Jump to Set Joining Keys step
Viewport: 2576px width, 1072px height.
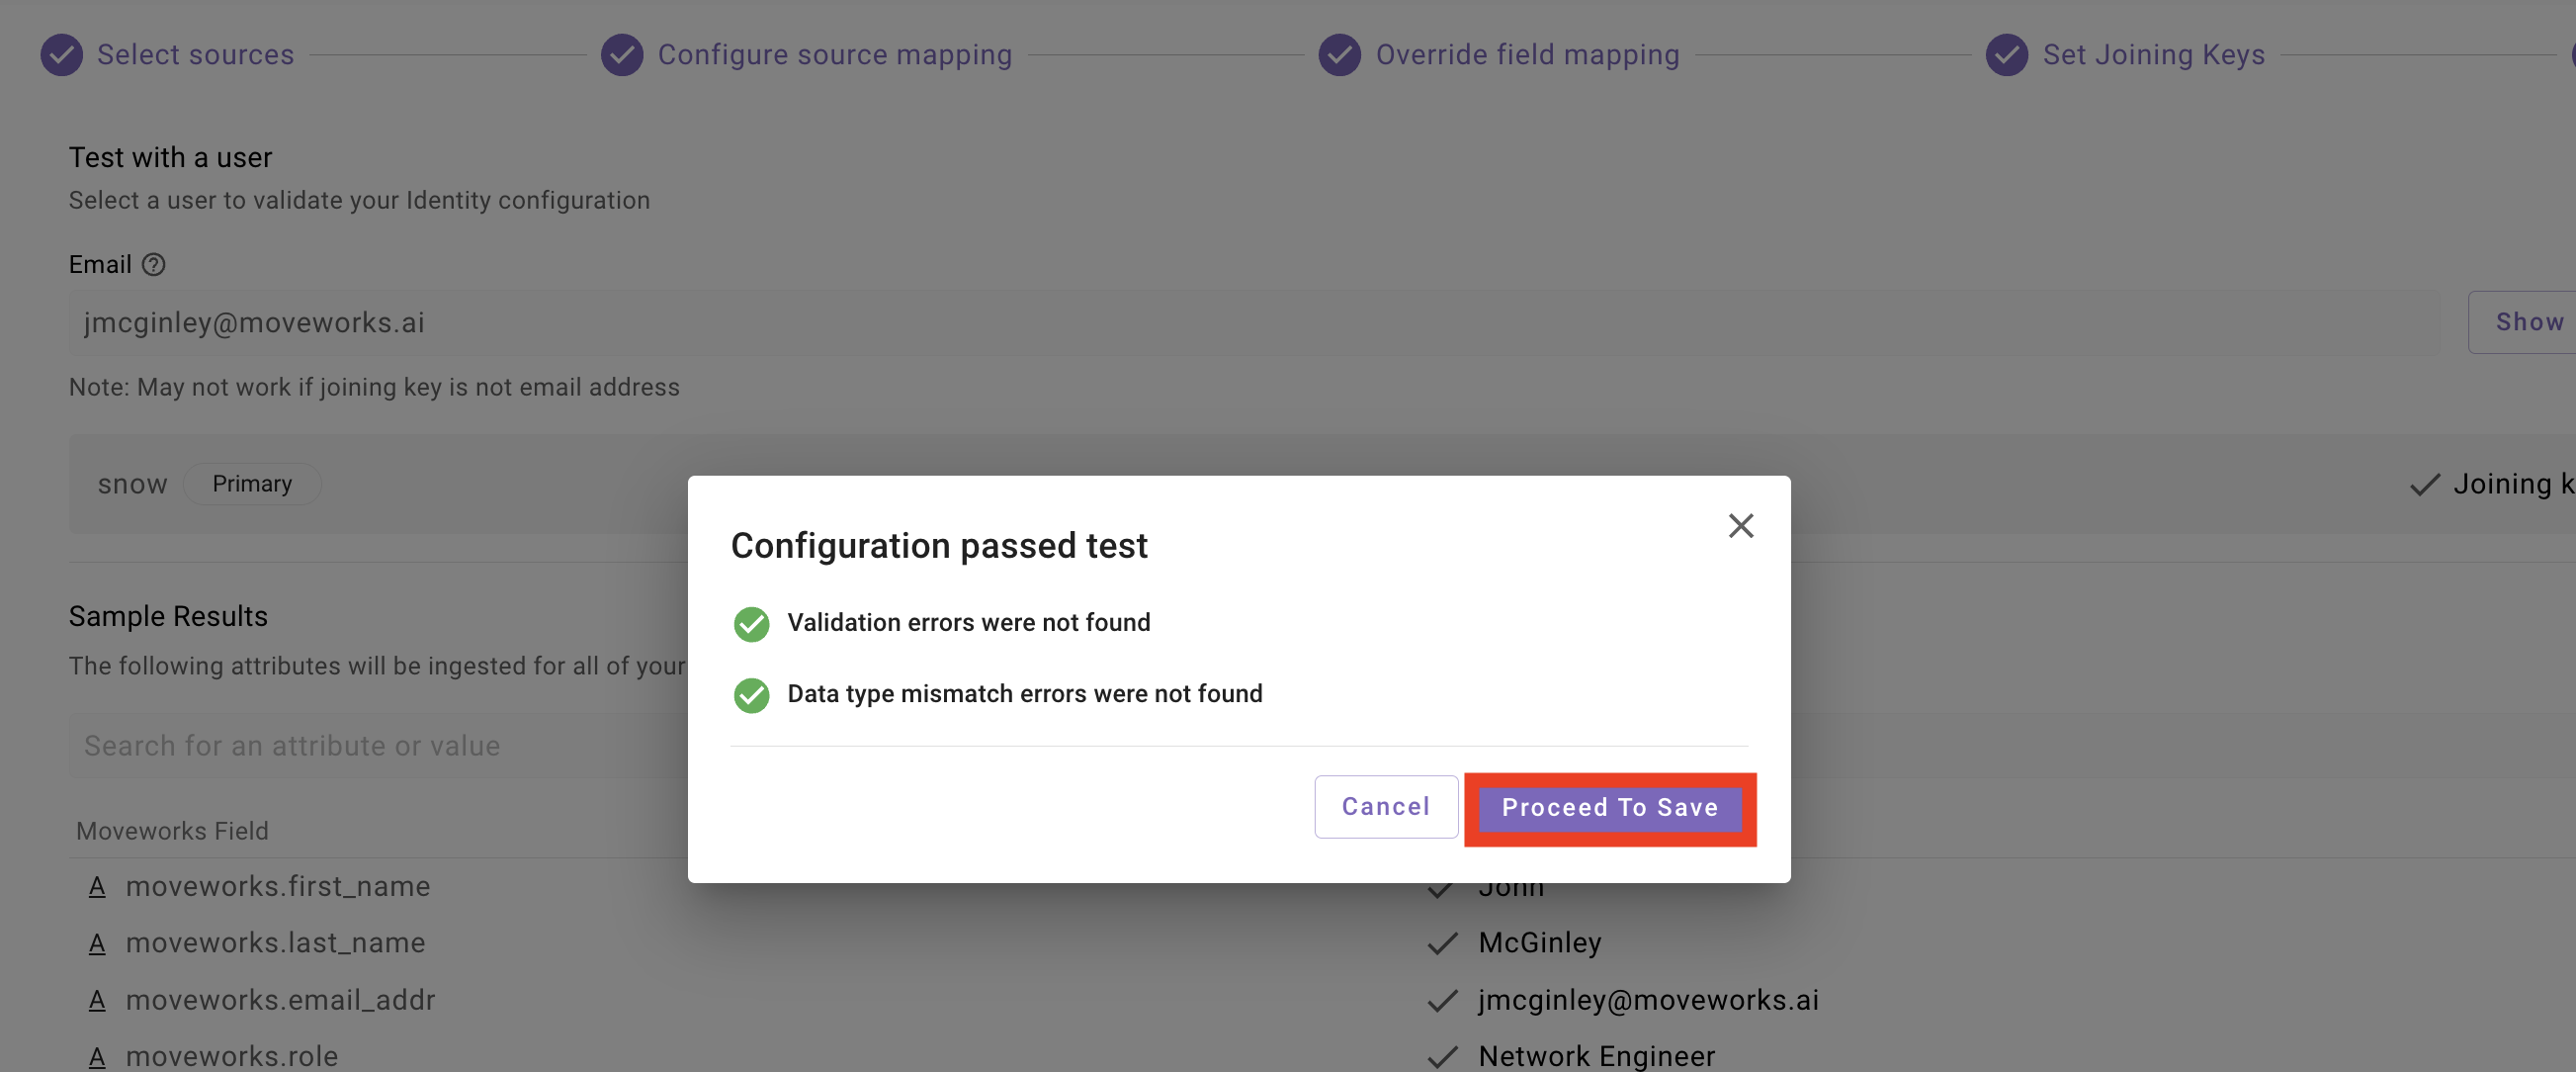point(2153,55)
